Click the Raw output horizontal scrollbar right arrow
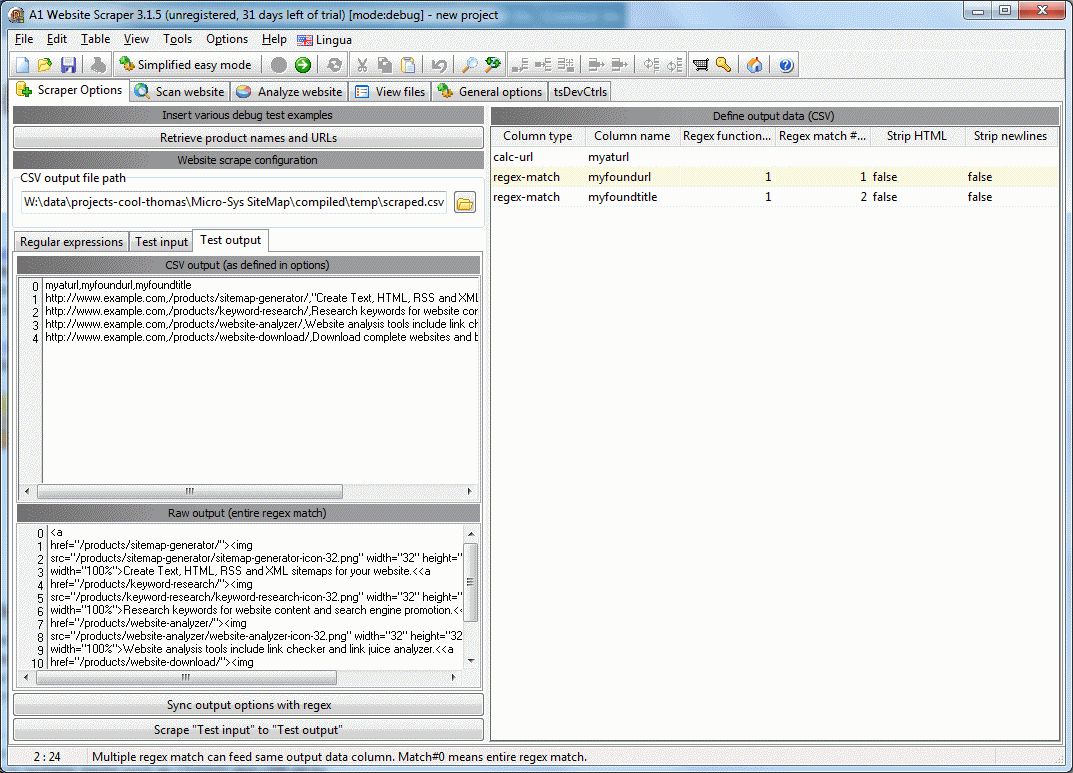The image size is (1073, 773). pos(453,677)
